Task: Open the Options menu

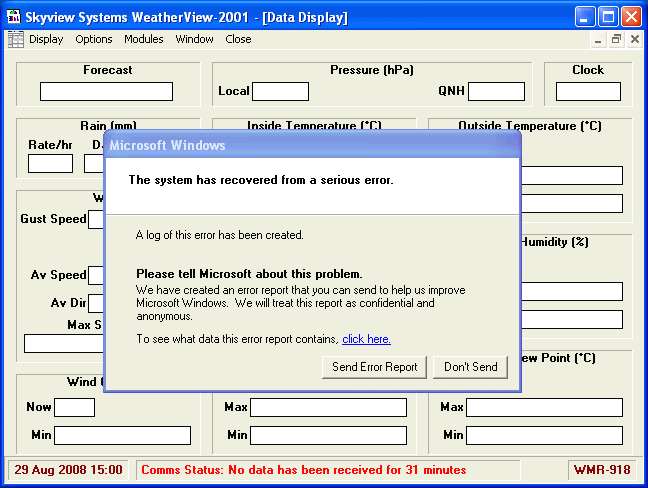Action: click(x=94, y=39)
